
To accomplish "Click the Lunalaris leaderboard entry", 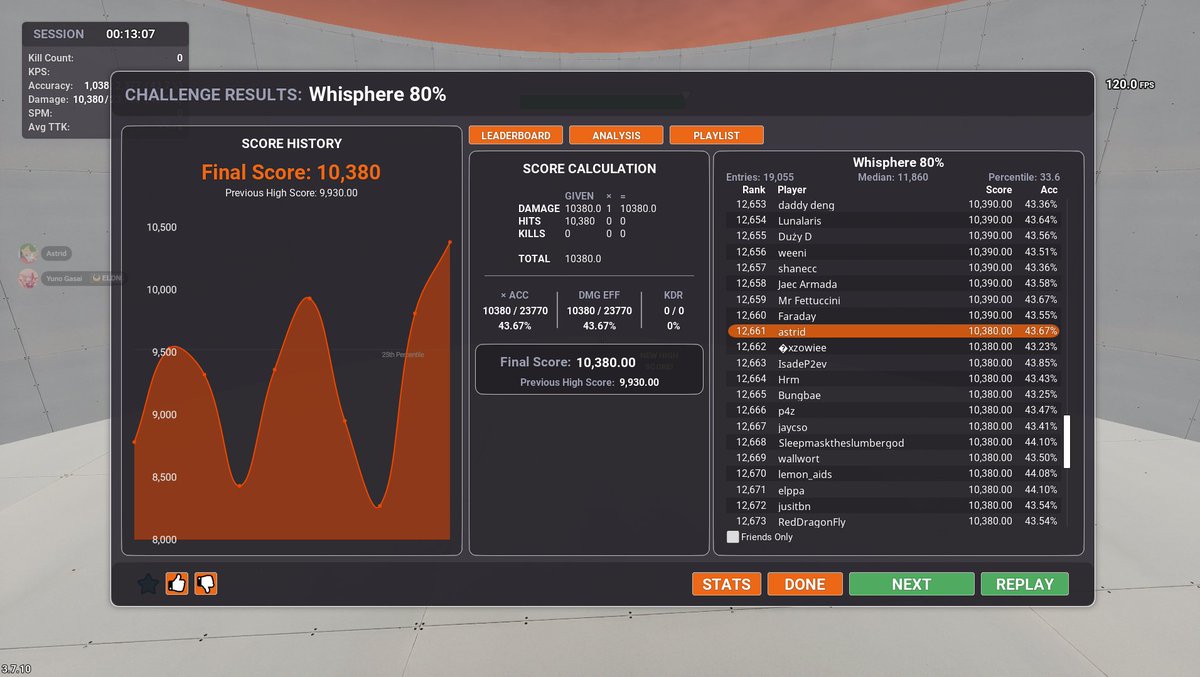I will click(893, 220).
